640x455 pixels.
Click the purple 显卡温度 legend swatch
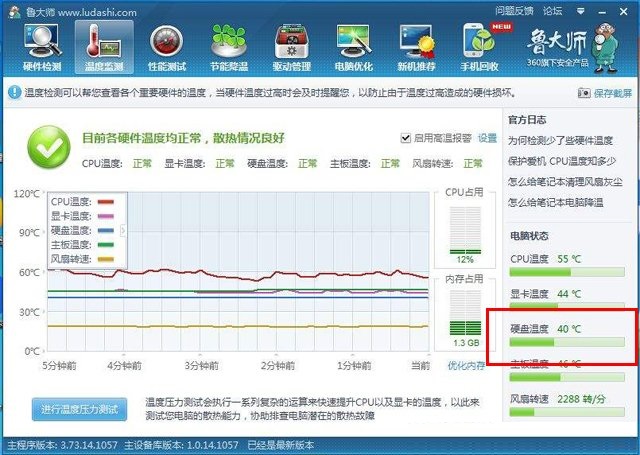(x=106, y=216)
